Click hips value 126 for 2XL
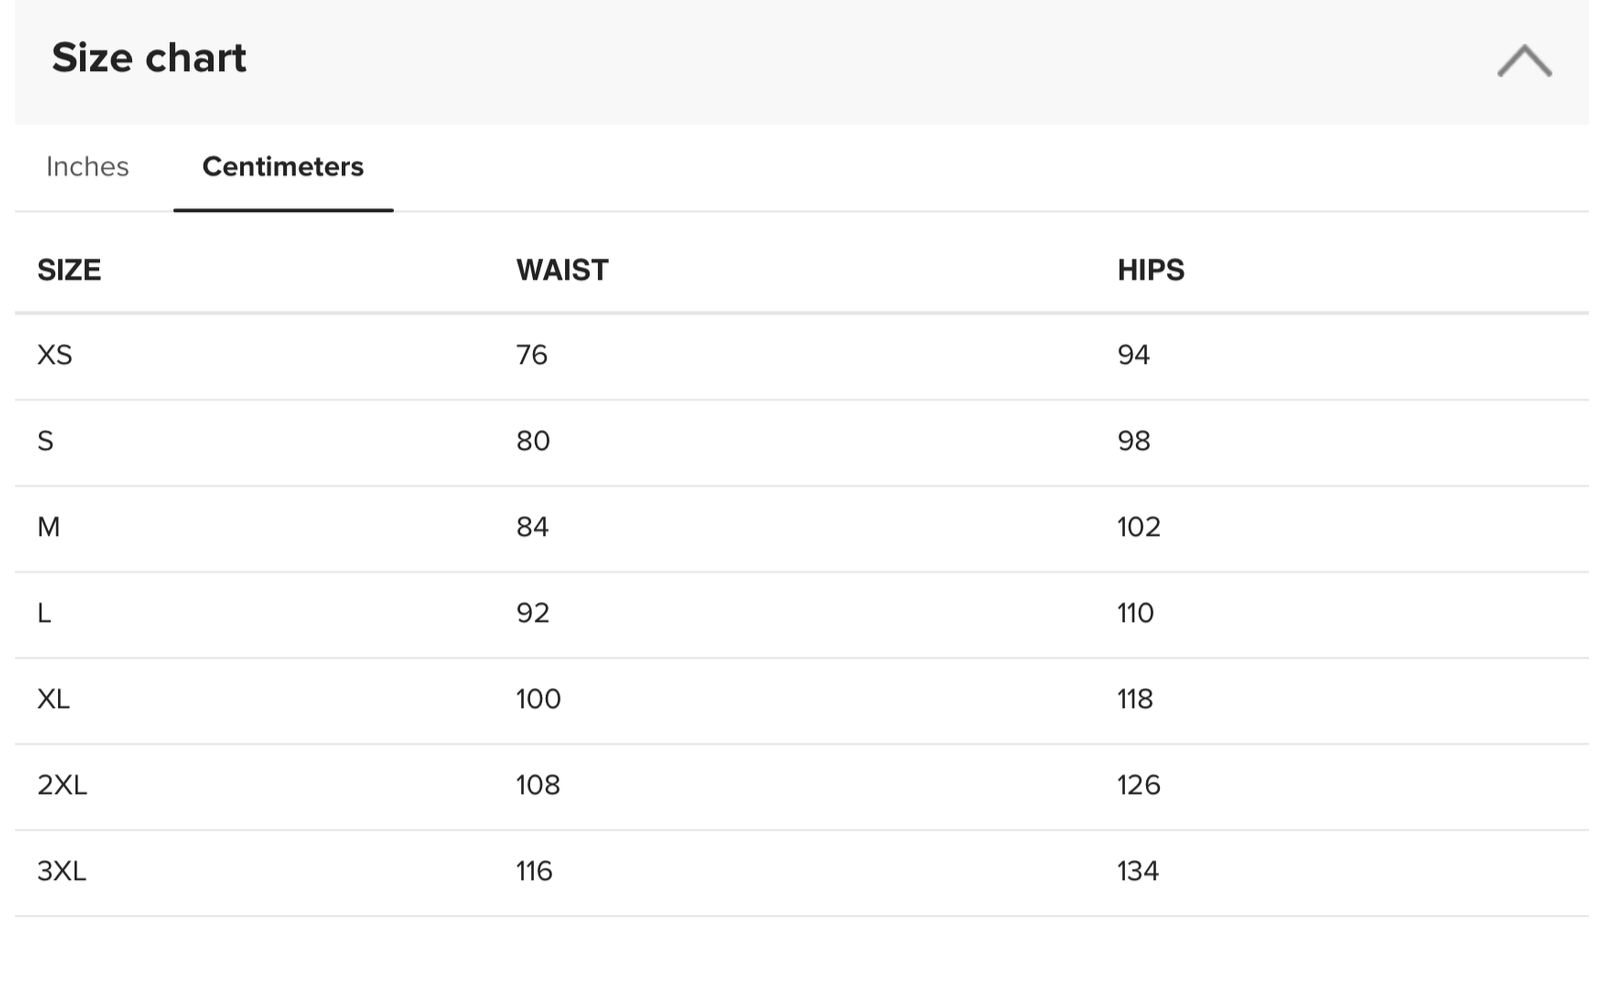The width and height of the screenshot is (1609, 989). pyautogui.click(x=1139, y=785)
